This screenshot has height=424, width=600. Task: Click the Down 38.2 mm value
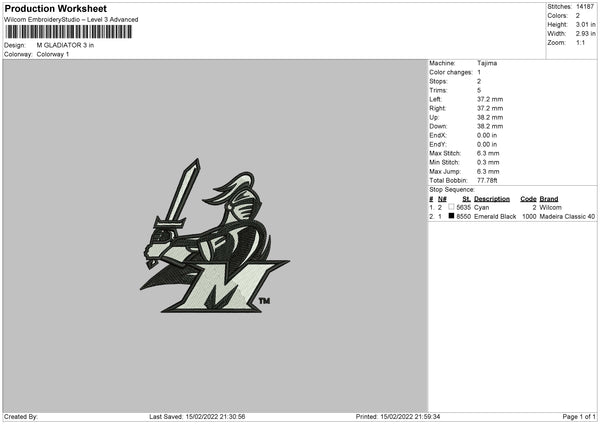click(x=490, y=126)
